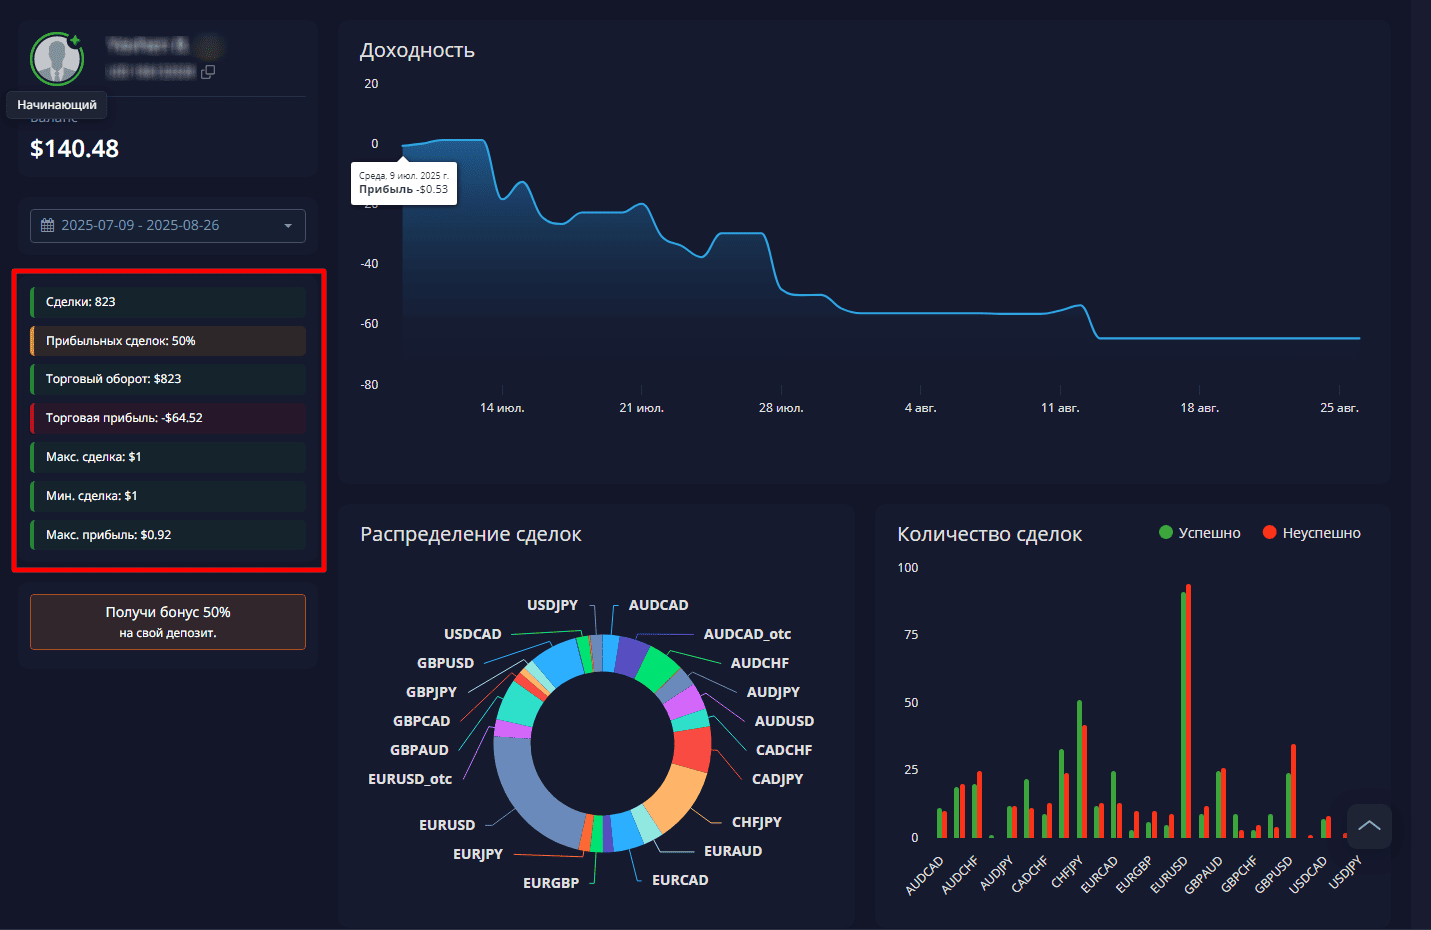Click 'Мин. сделка: $1' stat row

(168, 496)
